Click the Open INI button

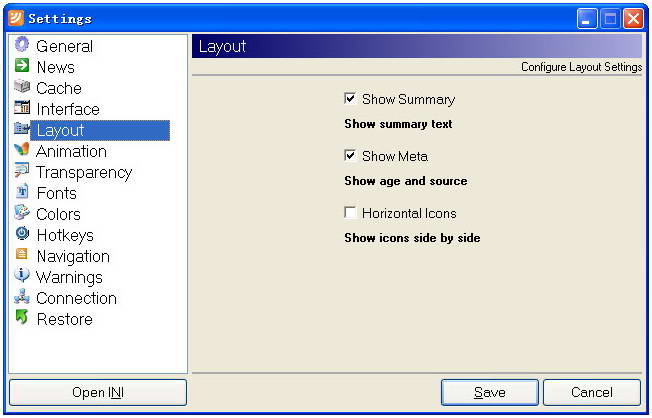98,392
